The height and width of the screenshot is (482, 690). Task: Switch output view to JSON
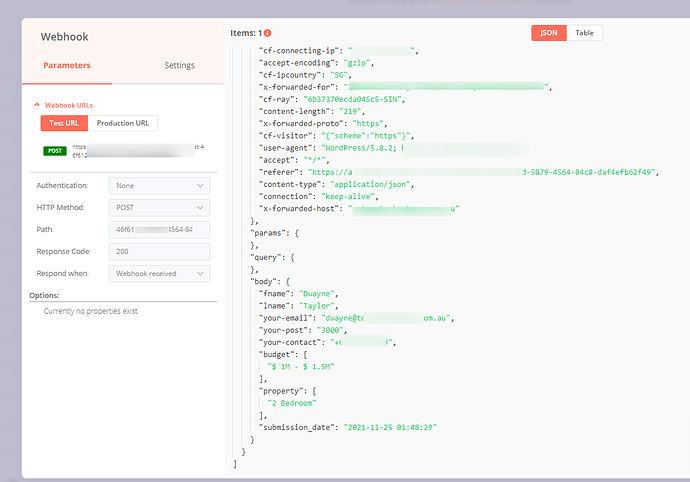549,33
